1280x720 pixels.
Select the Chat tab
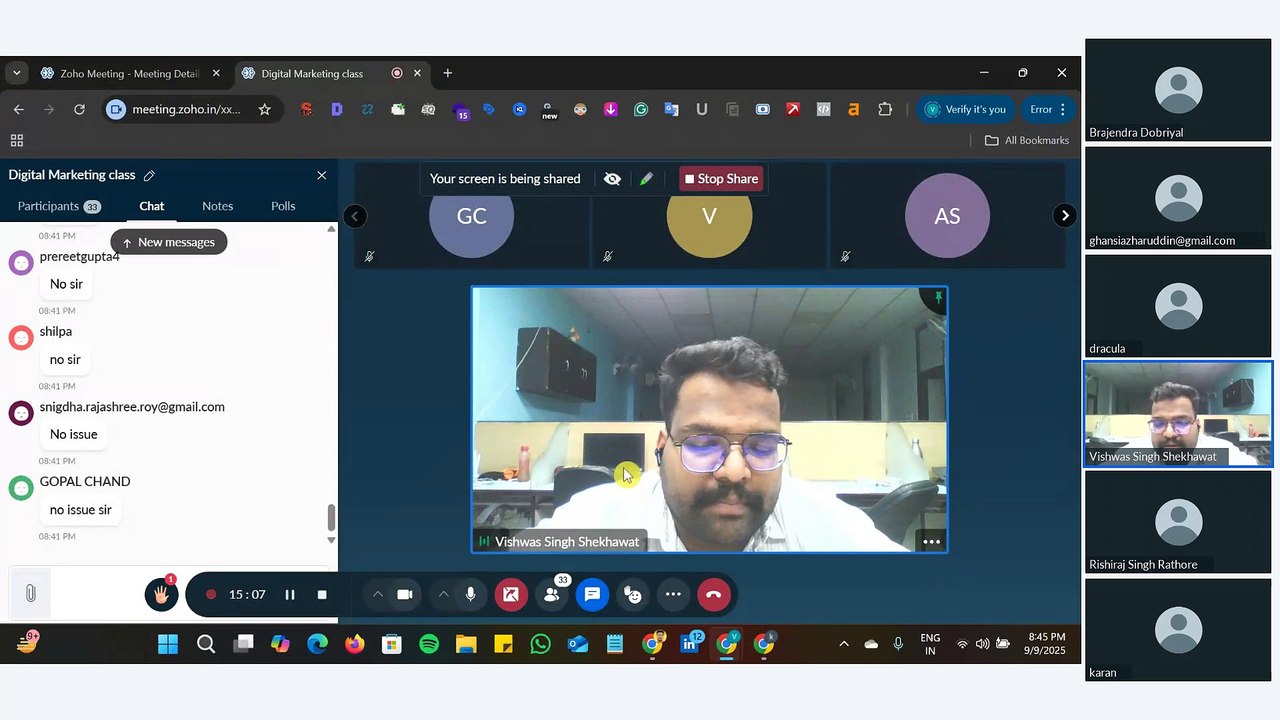[152, 206]
